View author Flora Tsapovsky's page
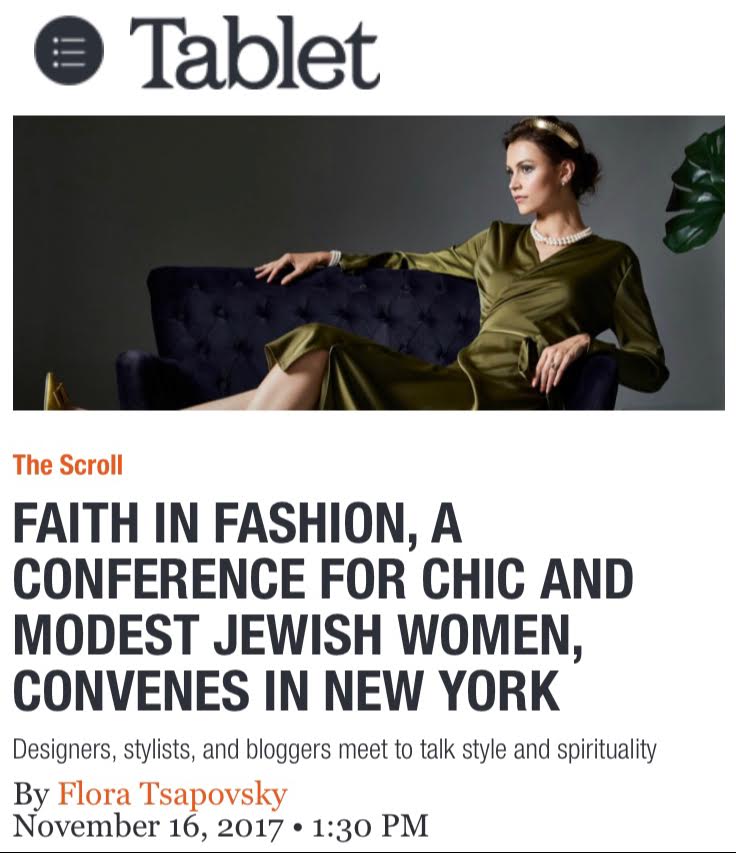The height and width of the screenshot is (853, 736). pyautogui.click(x=172, y=793)
